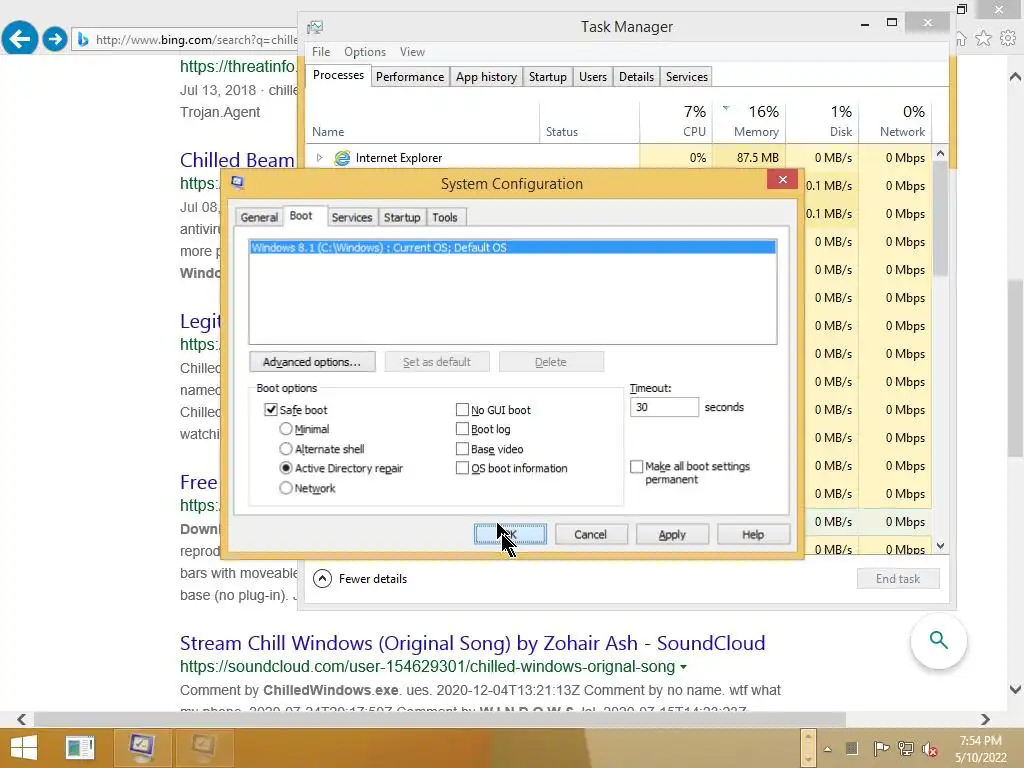Open the General tab in System Configuration

[259, 217]
